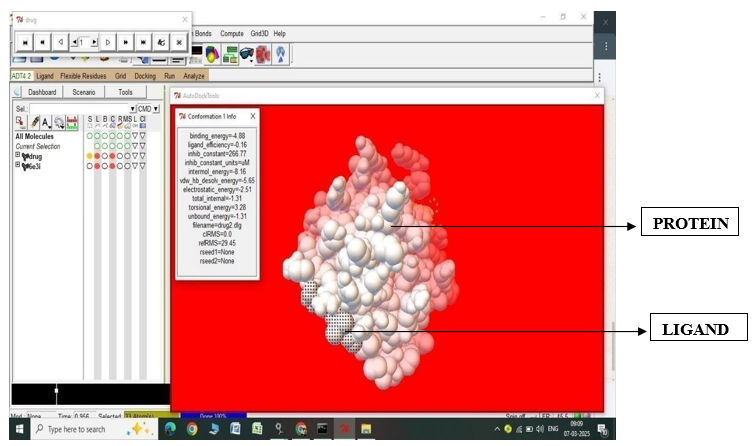This screenshot has width=753, height=446.
Task: Click the 3D glasses stereo icon
Action: (x=245, y=53)
